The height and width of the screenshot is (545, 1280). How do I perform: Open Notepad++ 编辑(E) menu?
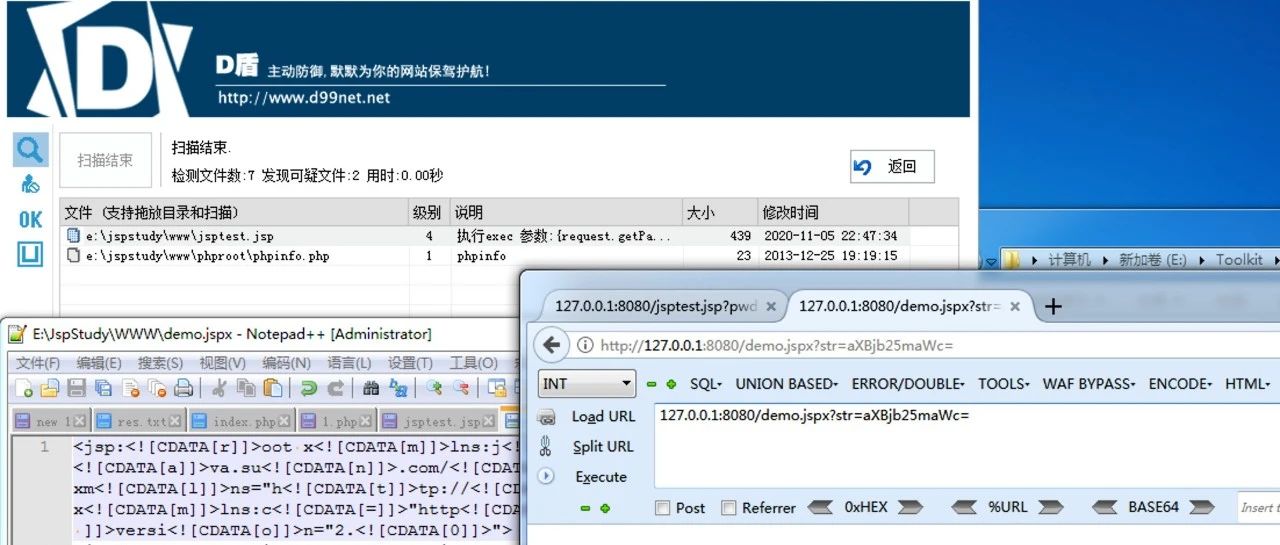click(x=99, y=362)
